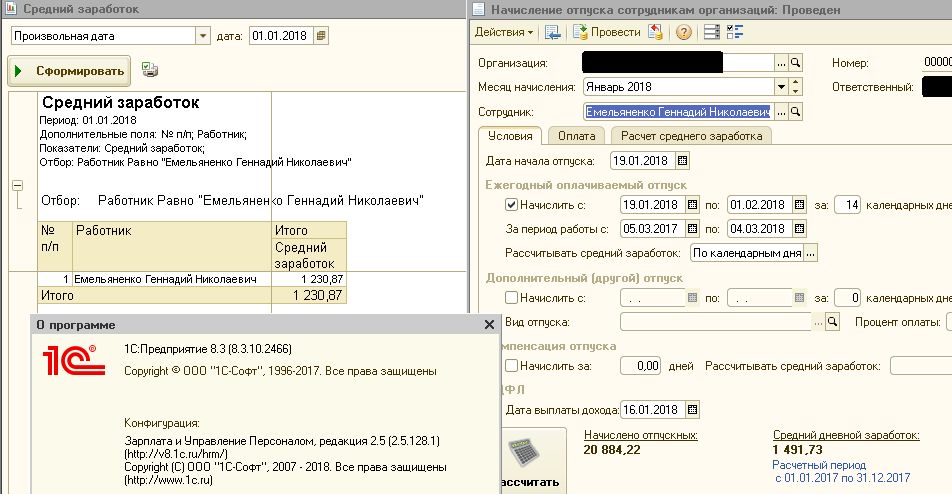Viewport: 952px width, 494px height.
Task: Click the document movements list icon
Action: pos(712,33)
